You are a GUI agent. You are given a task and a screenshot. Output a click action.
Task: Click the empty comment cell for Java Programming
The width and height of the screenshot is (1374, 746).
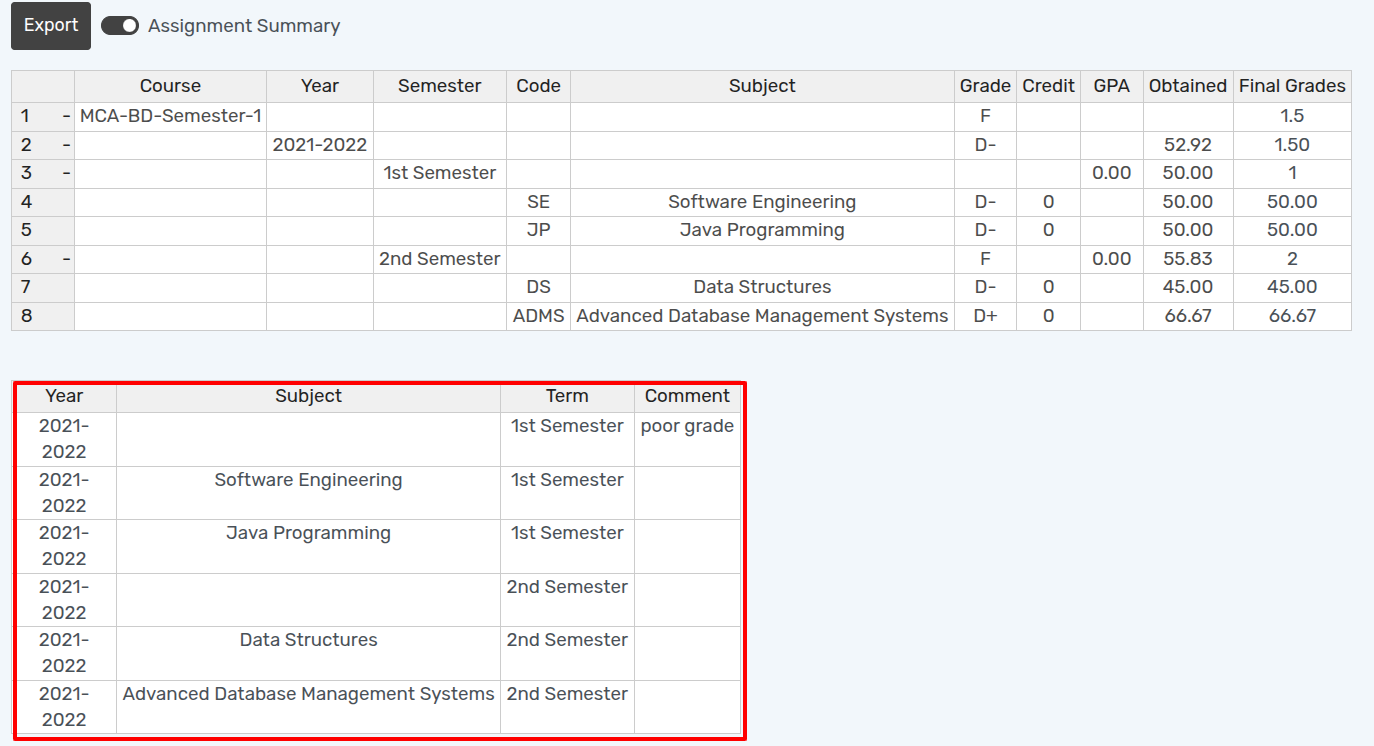coord(687,546)
